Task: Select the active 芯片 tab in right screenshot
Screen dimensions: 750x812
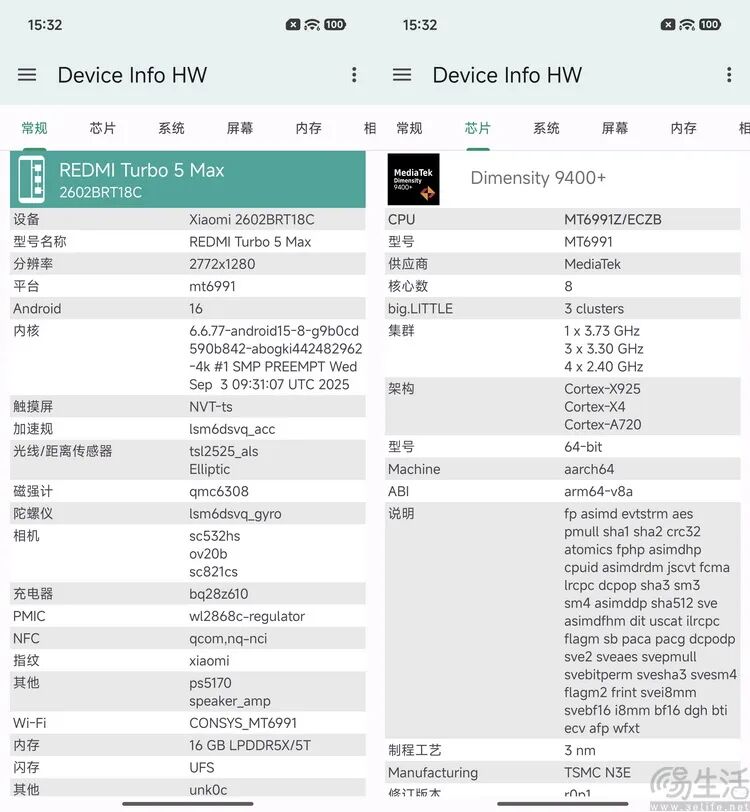Action: [478, 128]
